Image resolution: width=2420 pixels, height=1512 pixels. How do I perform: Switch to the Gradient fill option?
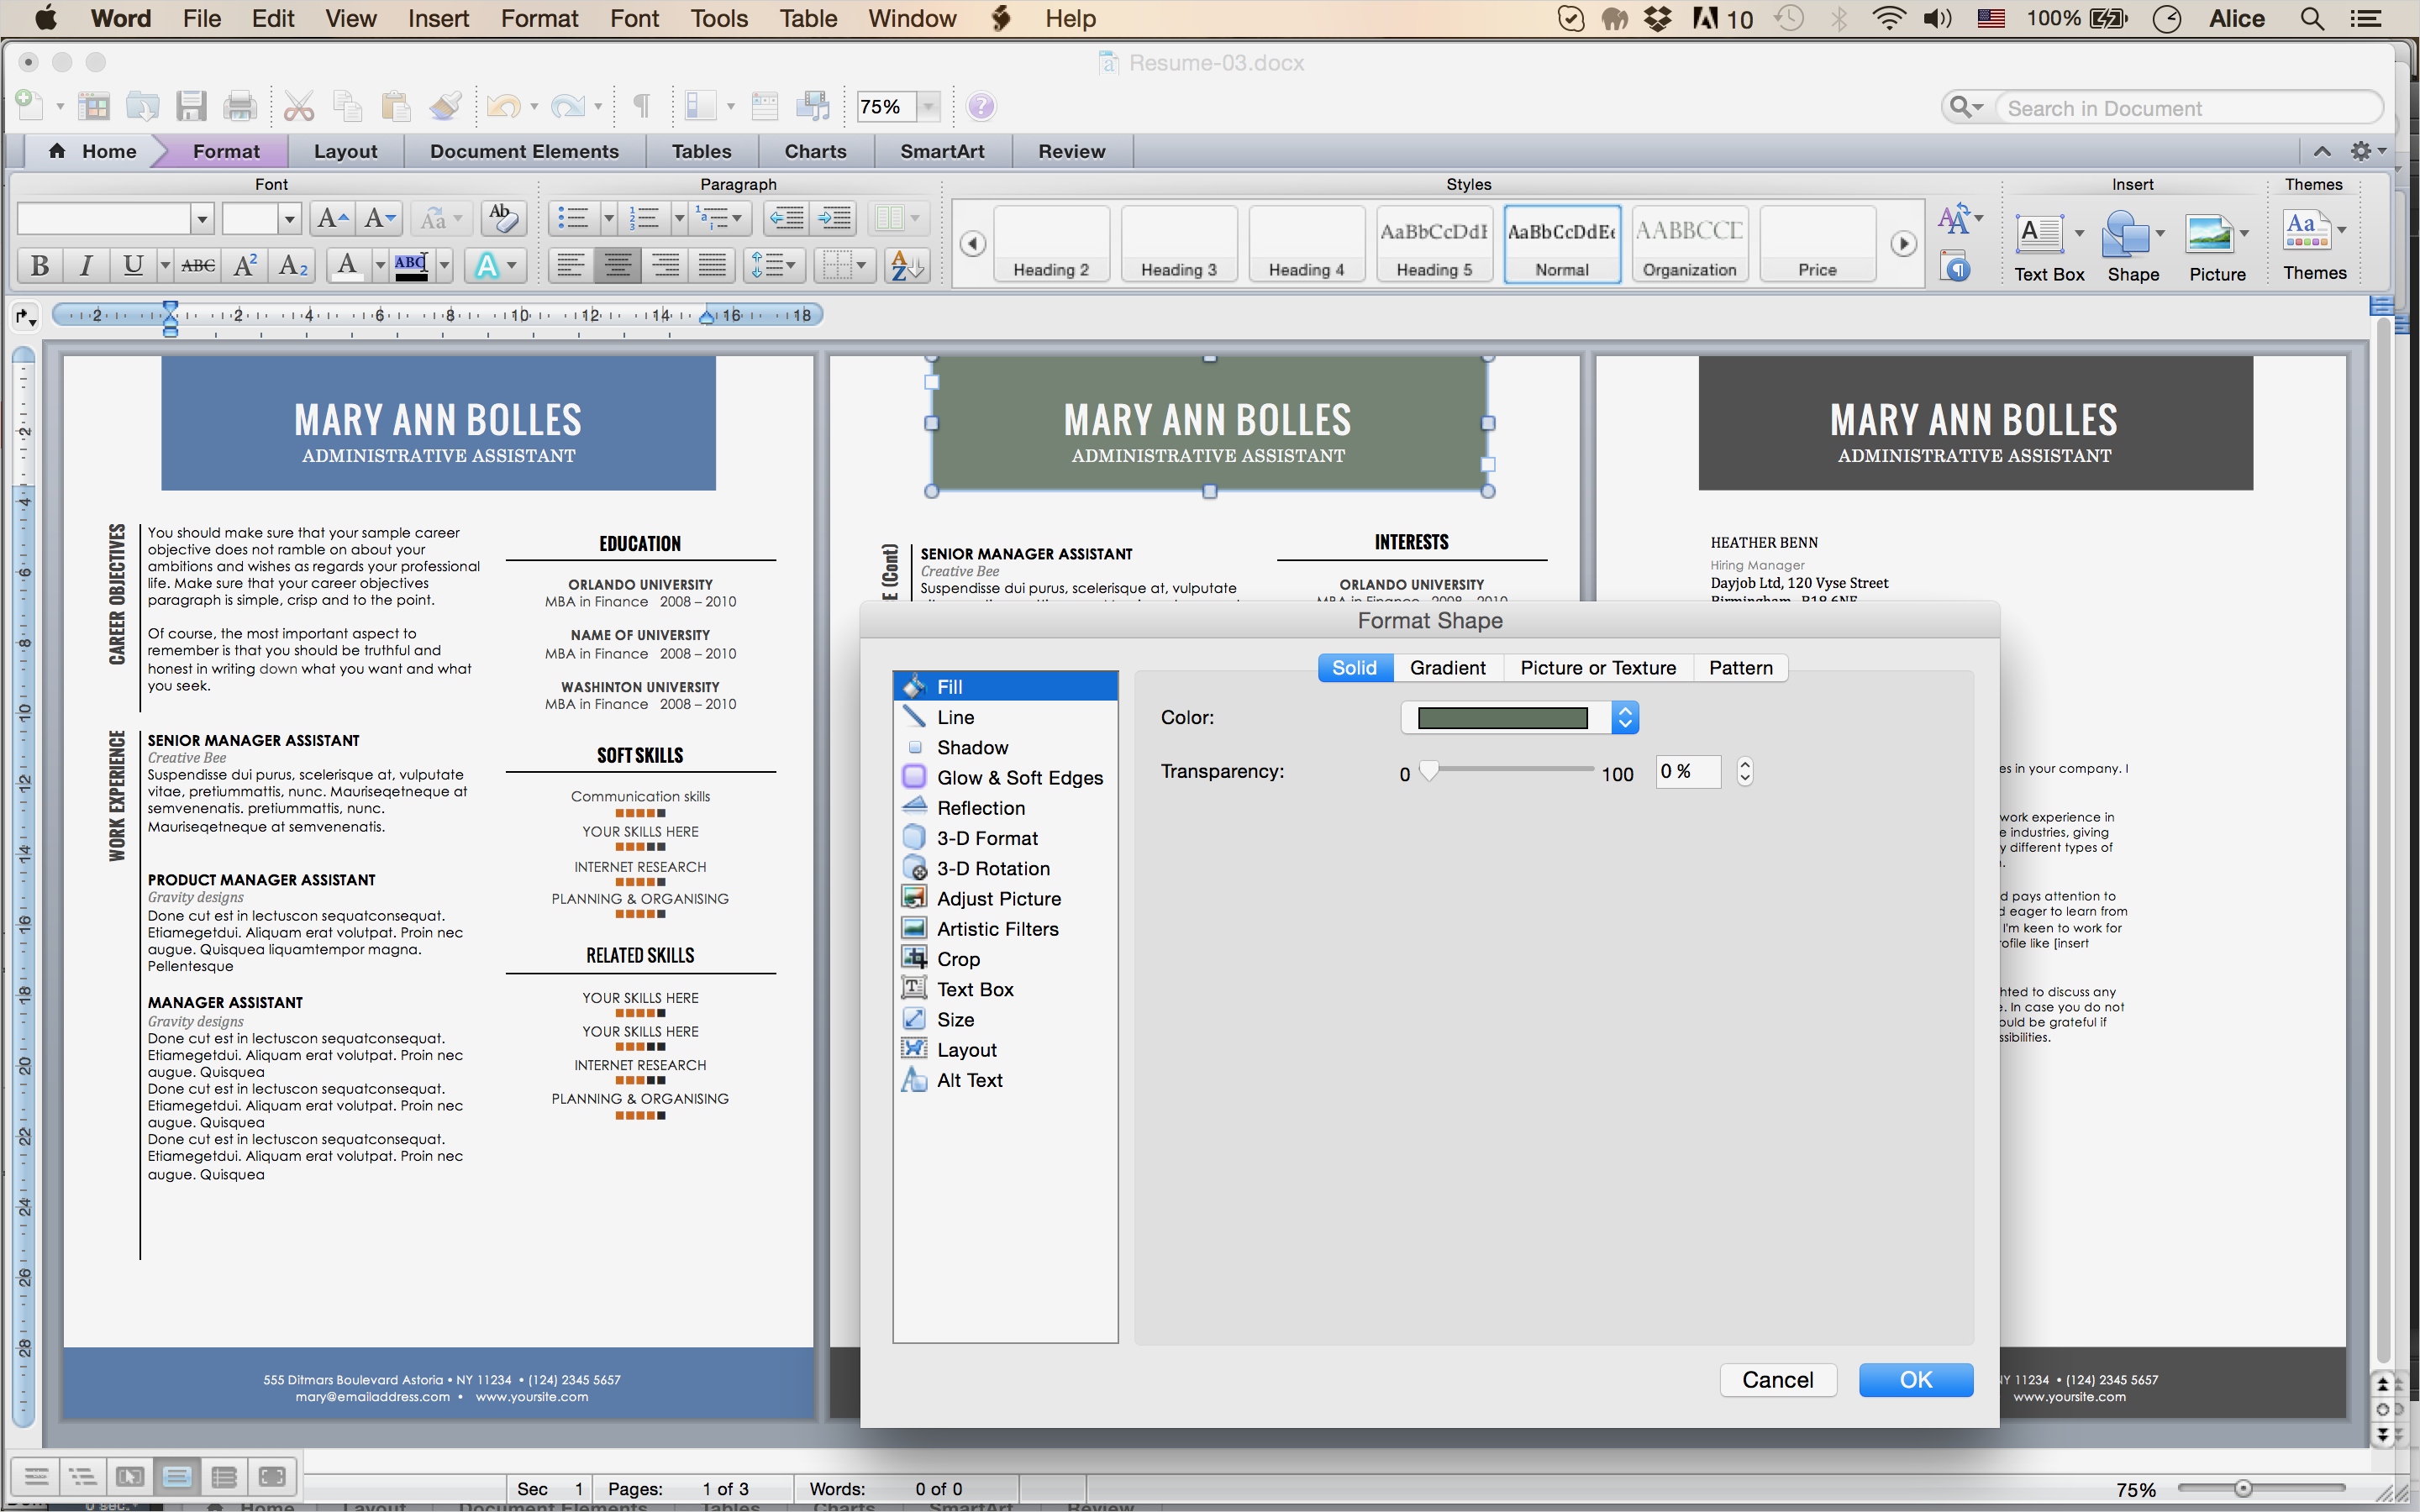click(x=1447, y=668)
